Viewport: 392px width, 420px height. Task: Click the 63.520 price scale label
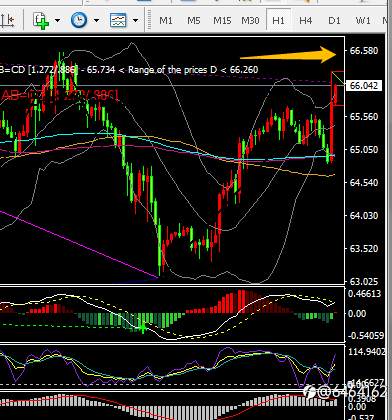[x=364, y=249]
